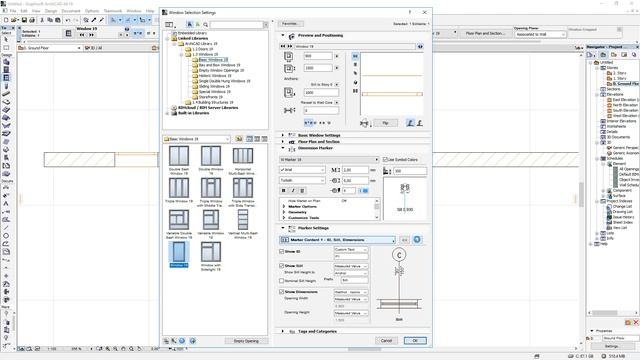
Task: Select Linked Libraries in the library tree
Action: (193, 38)
